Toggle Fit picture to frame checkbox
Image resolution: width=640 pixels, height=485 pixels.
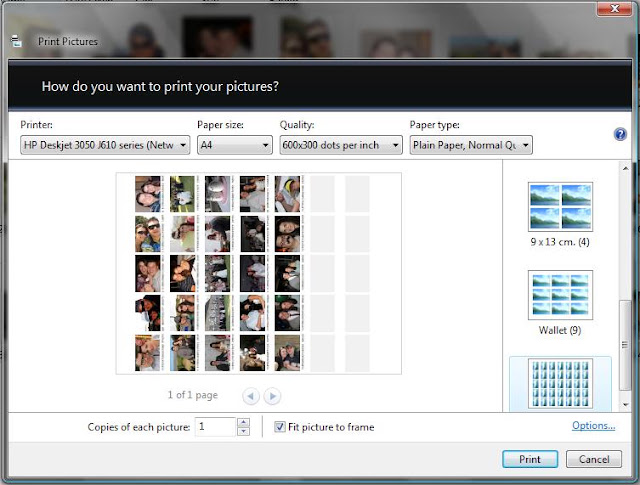point(280,427)
